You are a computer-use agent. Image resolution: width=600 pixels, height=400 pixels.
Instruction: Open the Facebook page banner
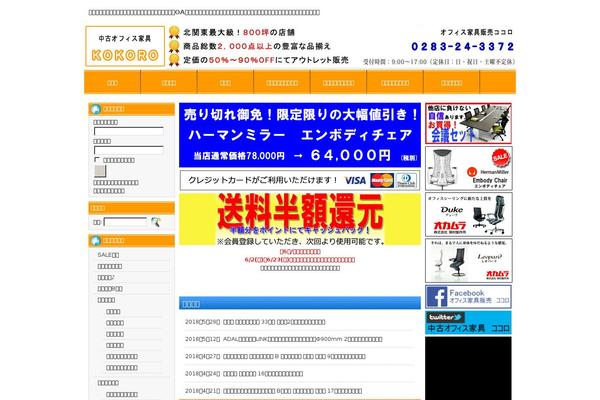[468, 297]
